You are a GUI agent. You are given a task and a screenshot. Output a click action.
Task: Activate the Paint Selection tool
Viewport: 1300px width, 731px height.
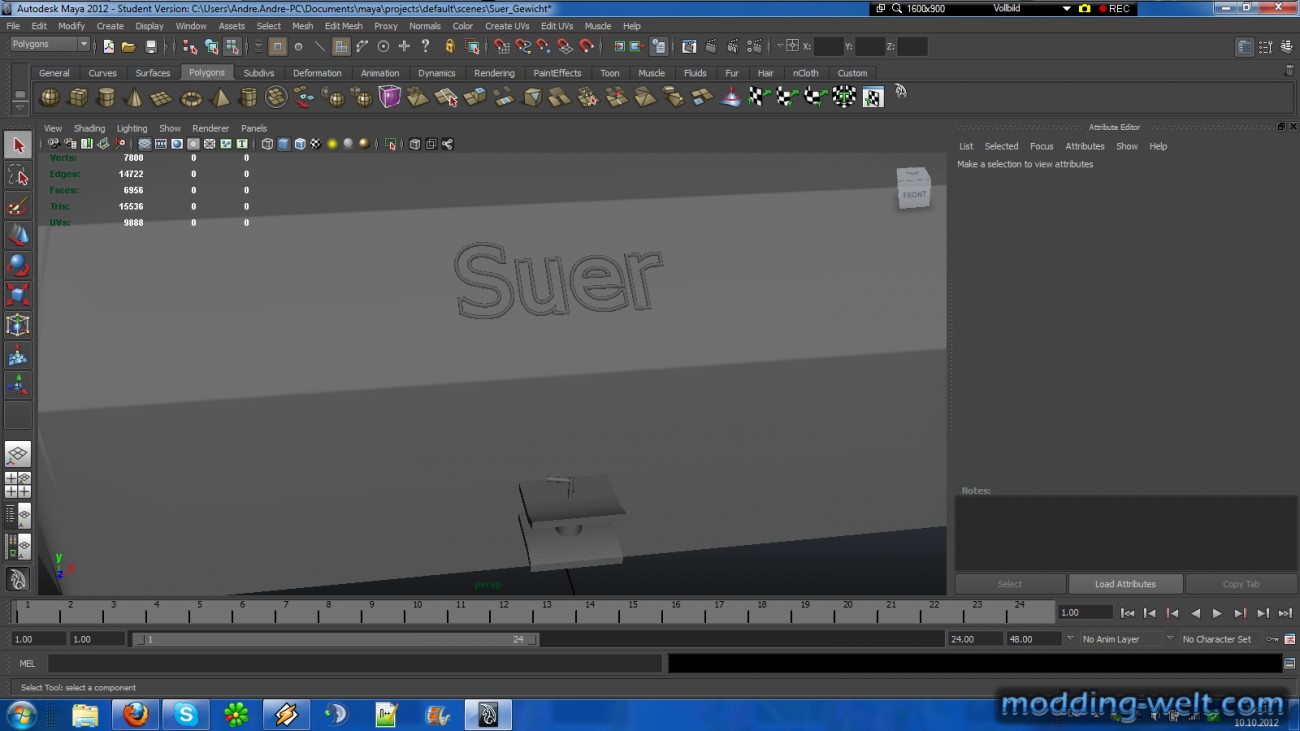pyautogui.click(x=18, y=206)
